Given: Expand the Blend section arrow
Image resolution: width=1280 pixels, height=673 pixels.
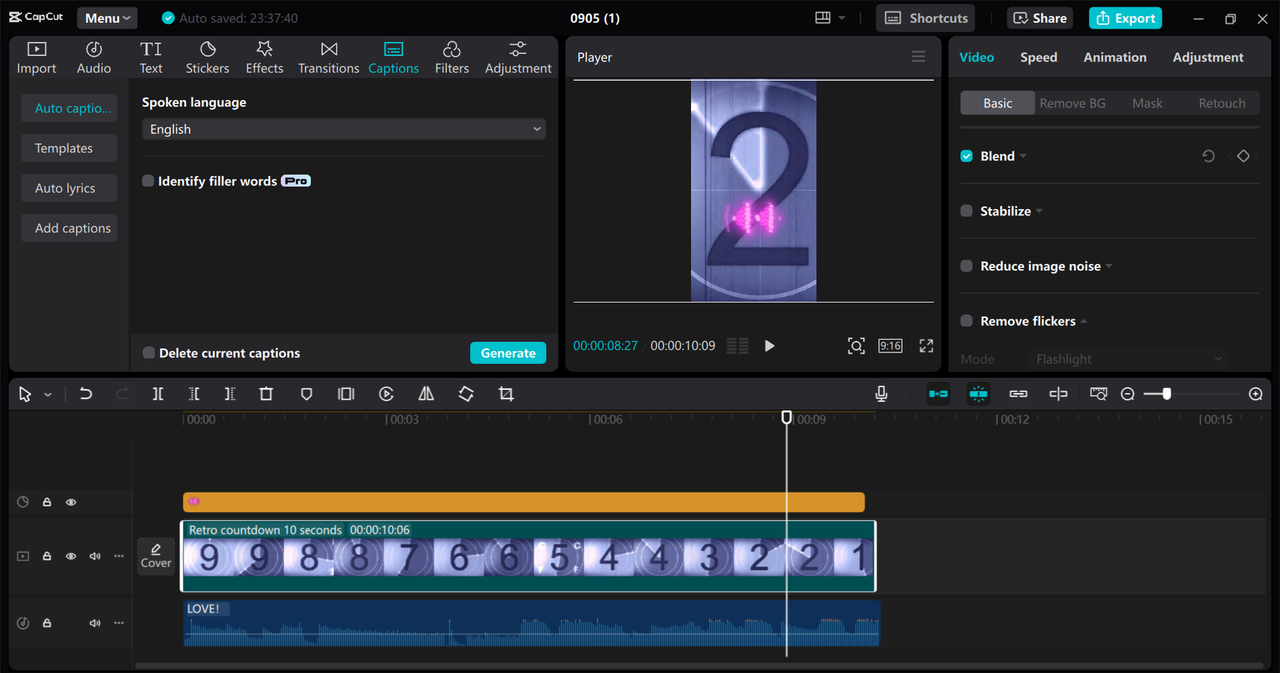Looking at the screenshot, I should (1023, 157).
